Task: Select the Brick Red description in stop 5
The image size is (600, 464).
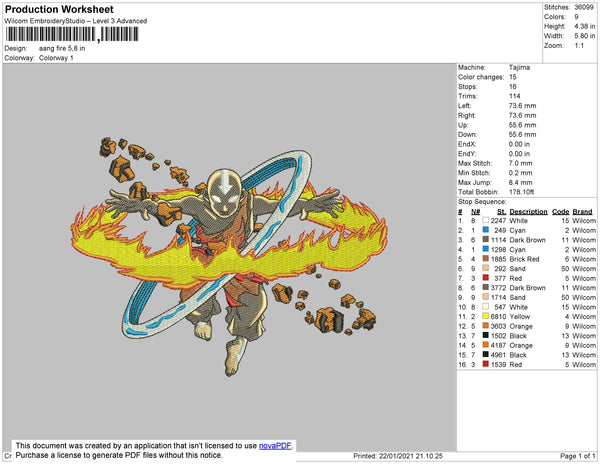Action: point(524,259)
